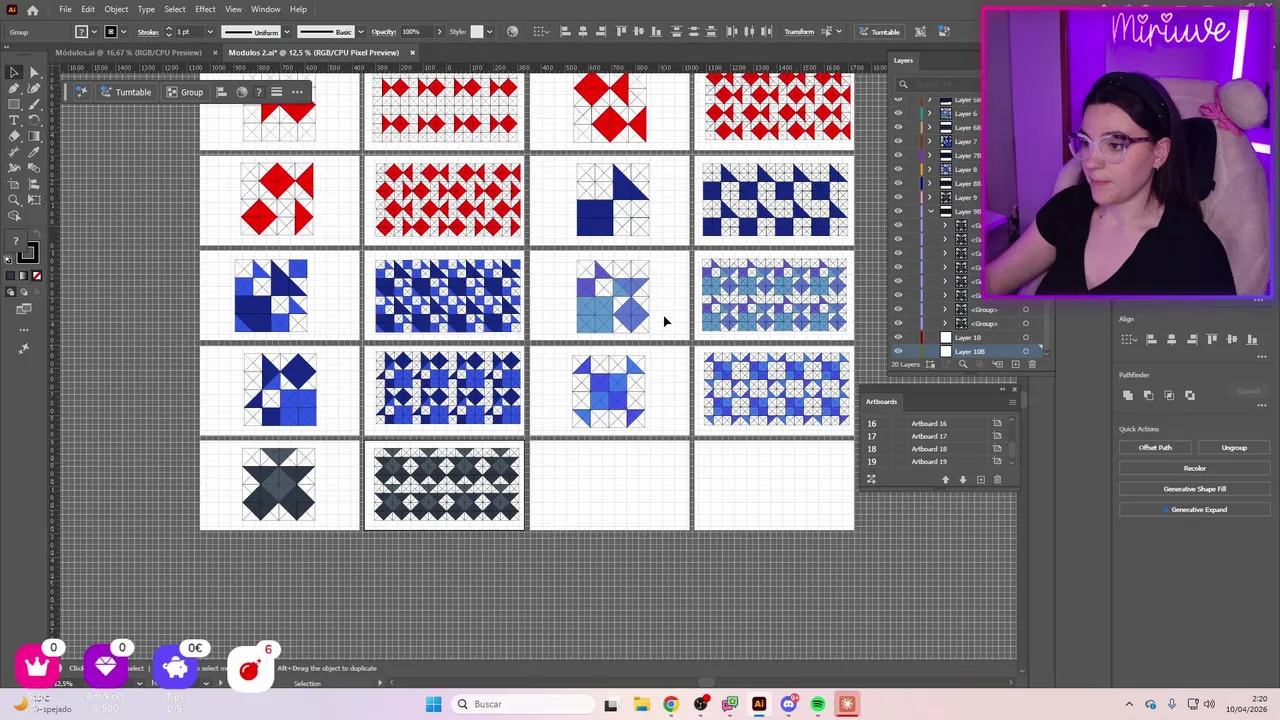The height and width of the screenshot is (720, 1280).
Task: Open Artboards panel menu
Action: pyautogui.click(x=1012, y=402)
